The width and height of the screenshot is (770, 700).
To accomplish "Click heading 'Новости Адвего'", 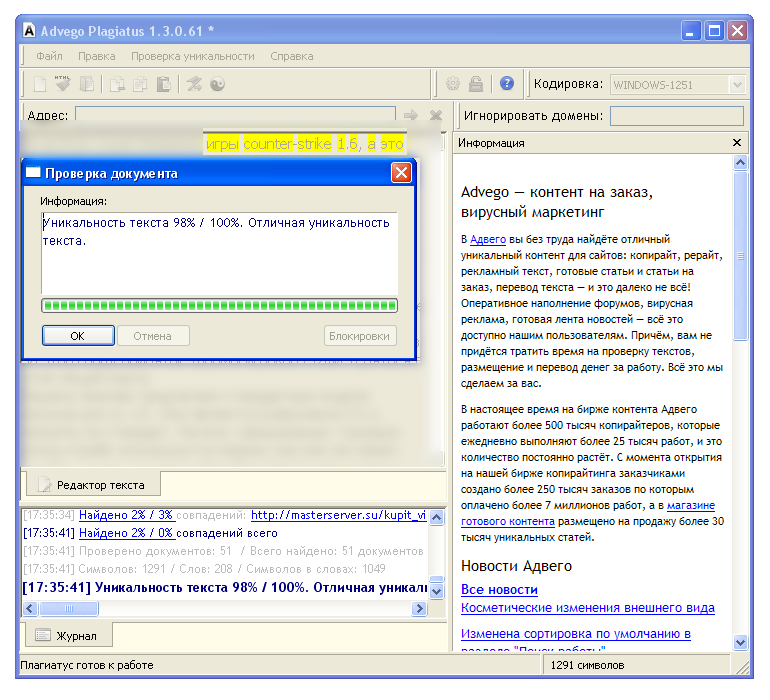I will (516, 566).
